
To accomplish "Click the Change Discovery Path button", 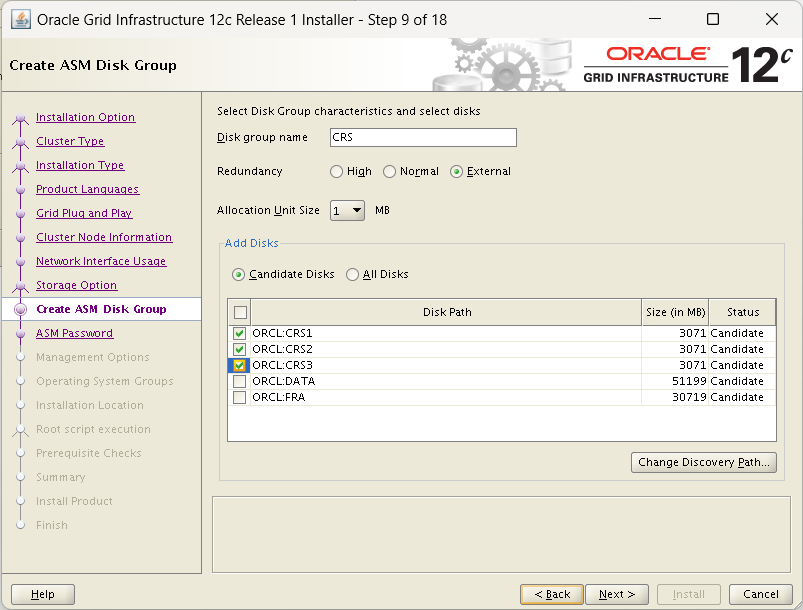I will (704, 462).
